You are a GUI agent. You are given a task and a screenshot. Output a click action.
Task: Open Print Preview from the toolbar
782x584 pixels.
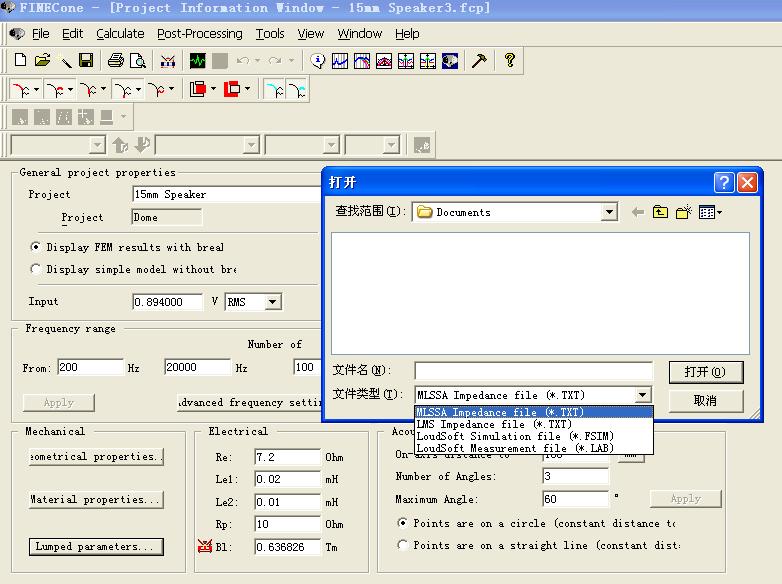pyautogui.click(x=136, y=61)
